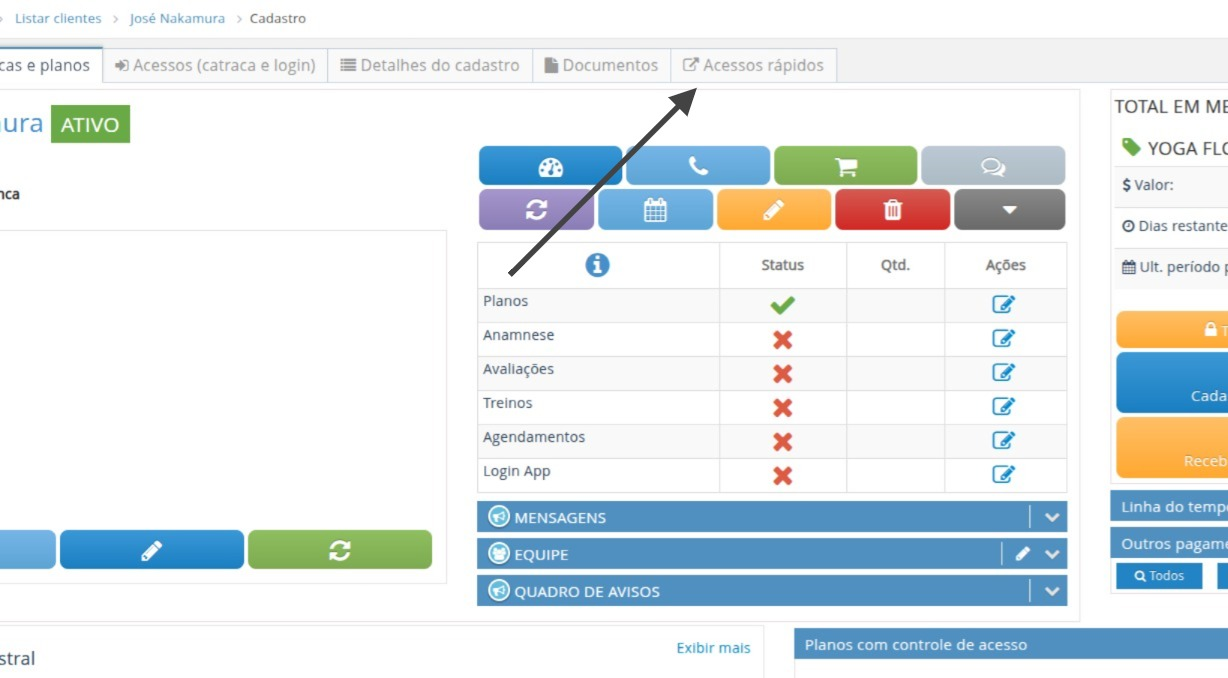Click the blue dashboard gauge icon button
The height and width of the screenshot is (678, 1228).
point(550,166)
